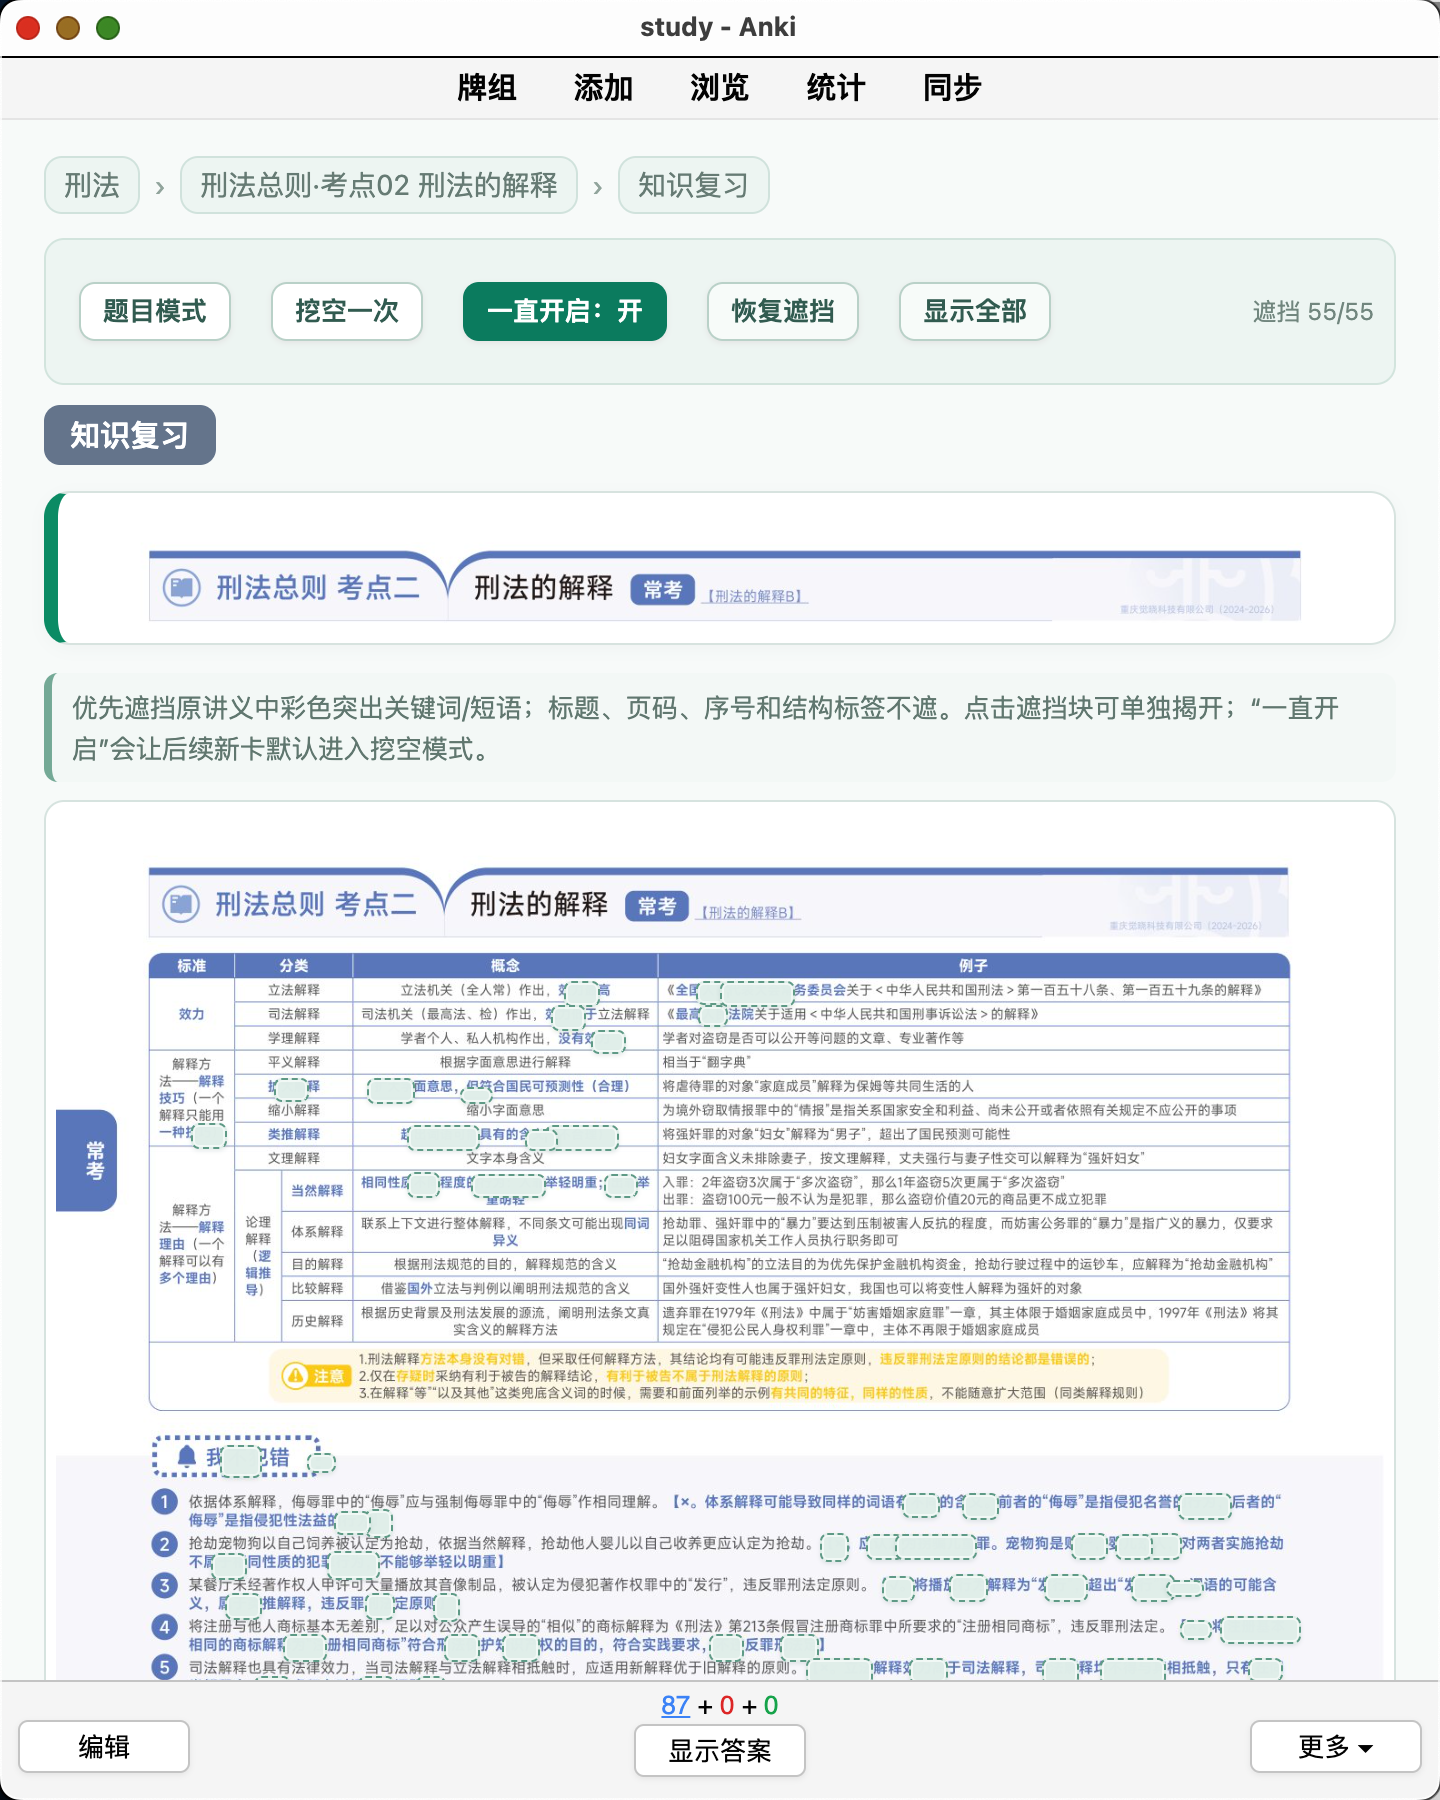This screenshot has width=1440, height=1800.
Task: Click 显示全部 to reveal all masks
Action: (x=975, y=311)
